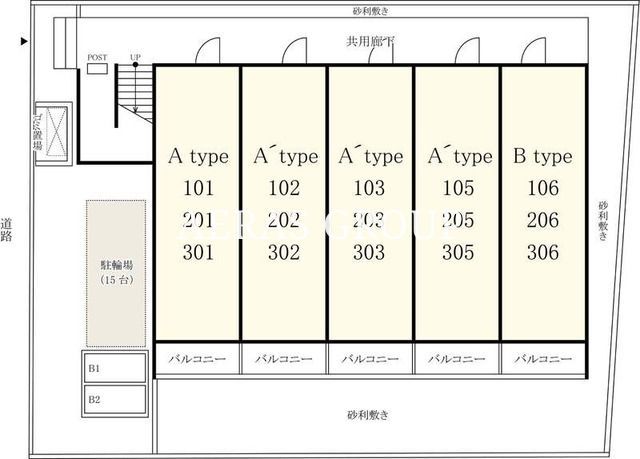Click the door arc above unit 101

click(208, 51)
